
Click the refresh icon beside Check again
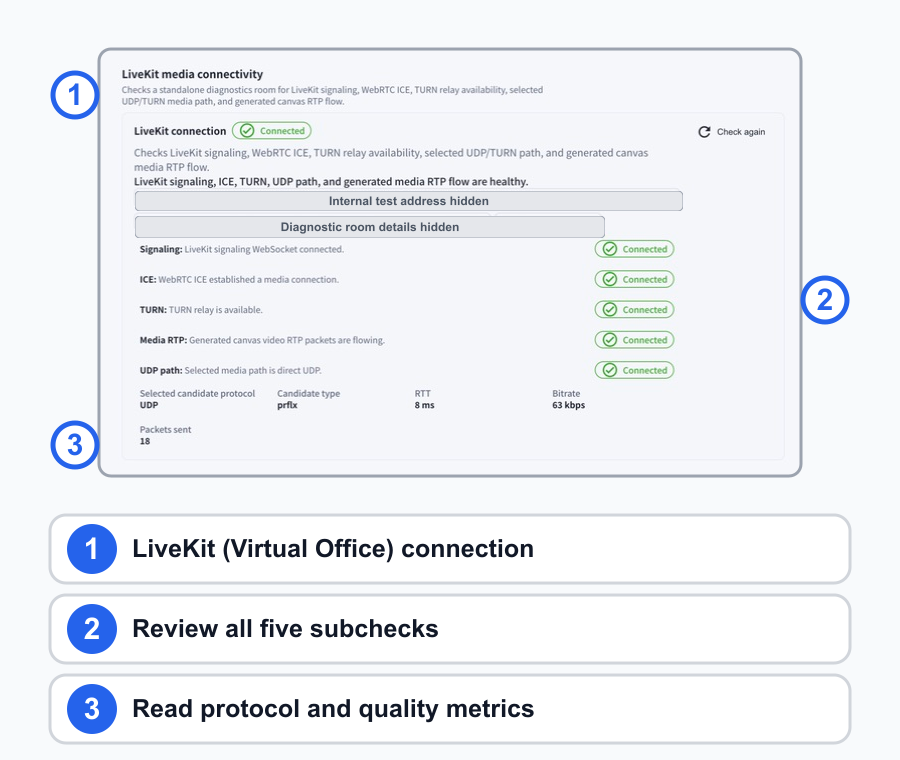(x=704, y=132)
